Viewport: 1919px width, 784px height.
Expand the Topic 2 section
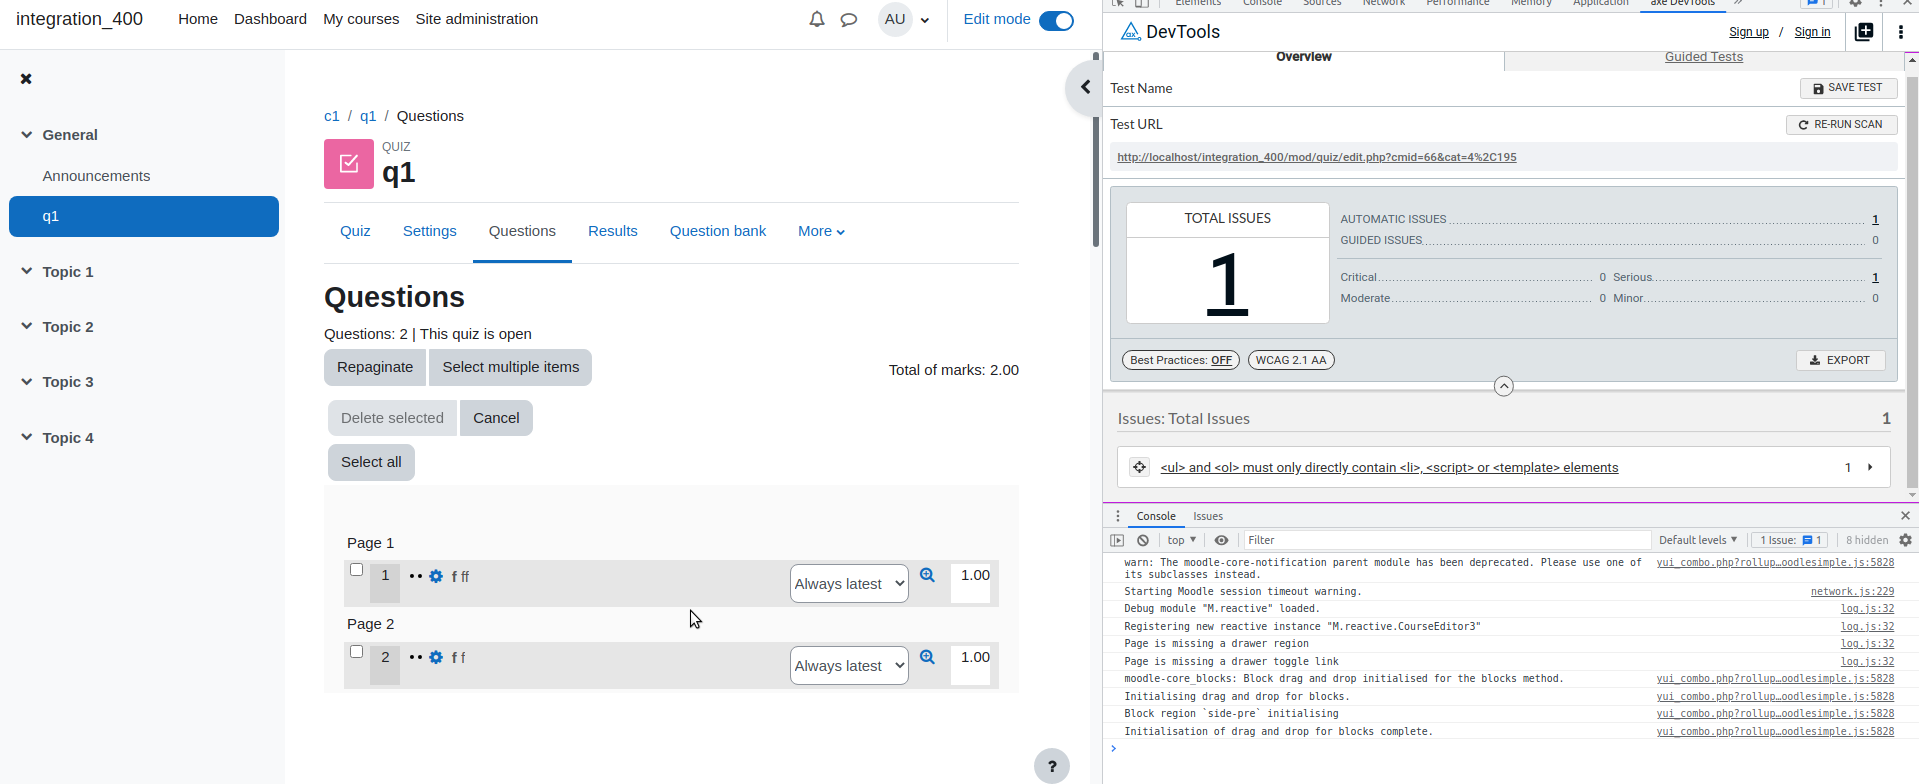(27, 327)
